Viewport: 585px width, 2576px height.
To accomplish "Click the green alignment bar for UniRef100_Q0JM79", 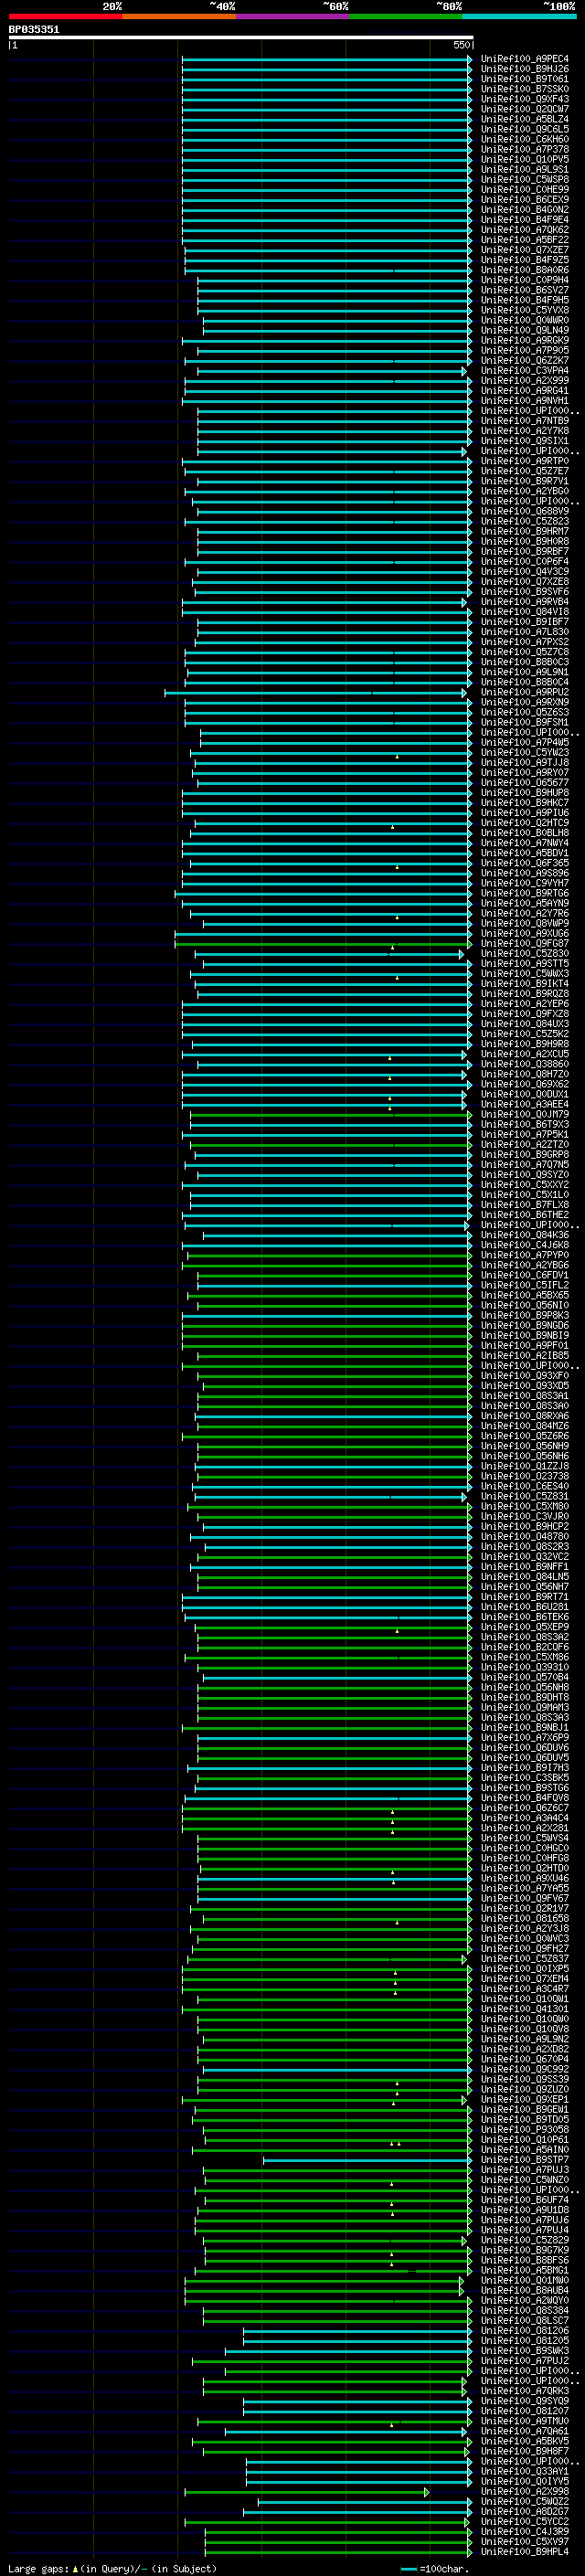I will pyautogui.click(x=331, y=1115).
